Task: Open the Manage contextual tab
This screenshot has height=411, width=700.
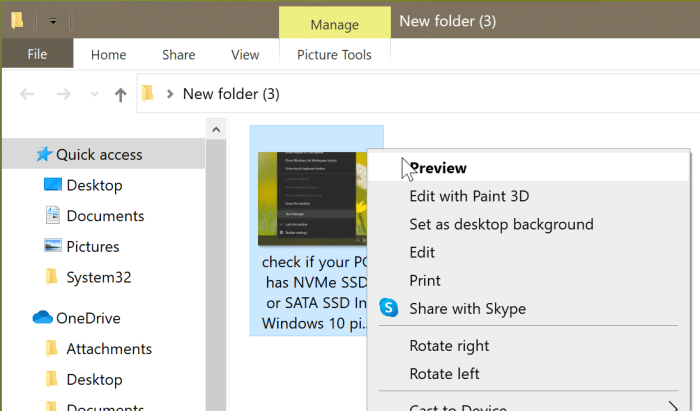Action: [334, 23]
